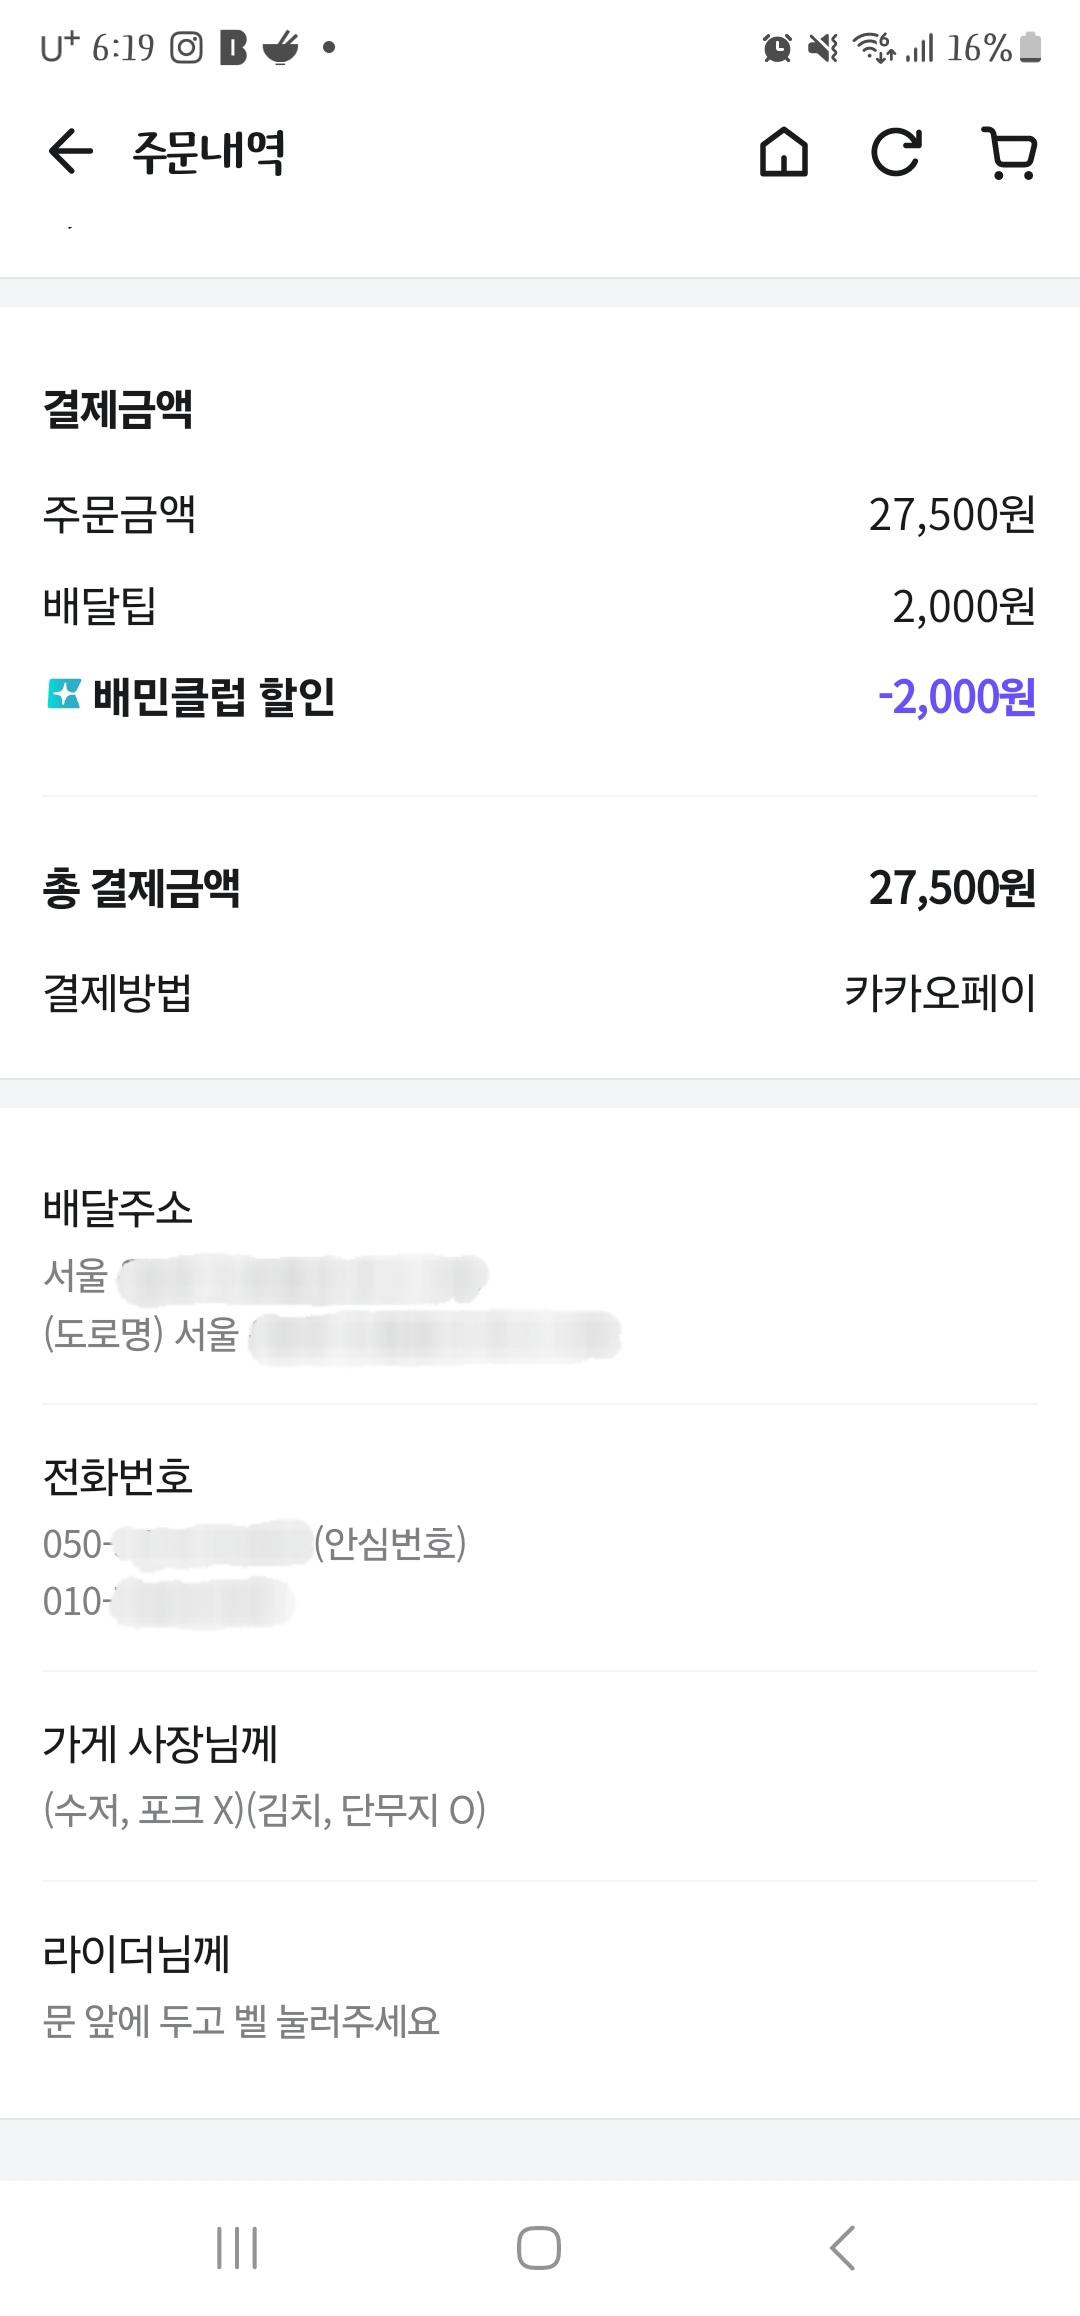Refresh the order details page
The height and width of the screenshot is (2316, 1080).
[x=895, y=153]
